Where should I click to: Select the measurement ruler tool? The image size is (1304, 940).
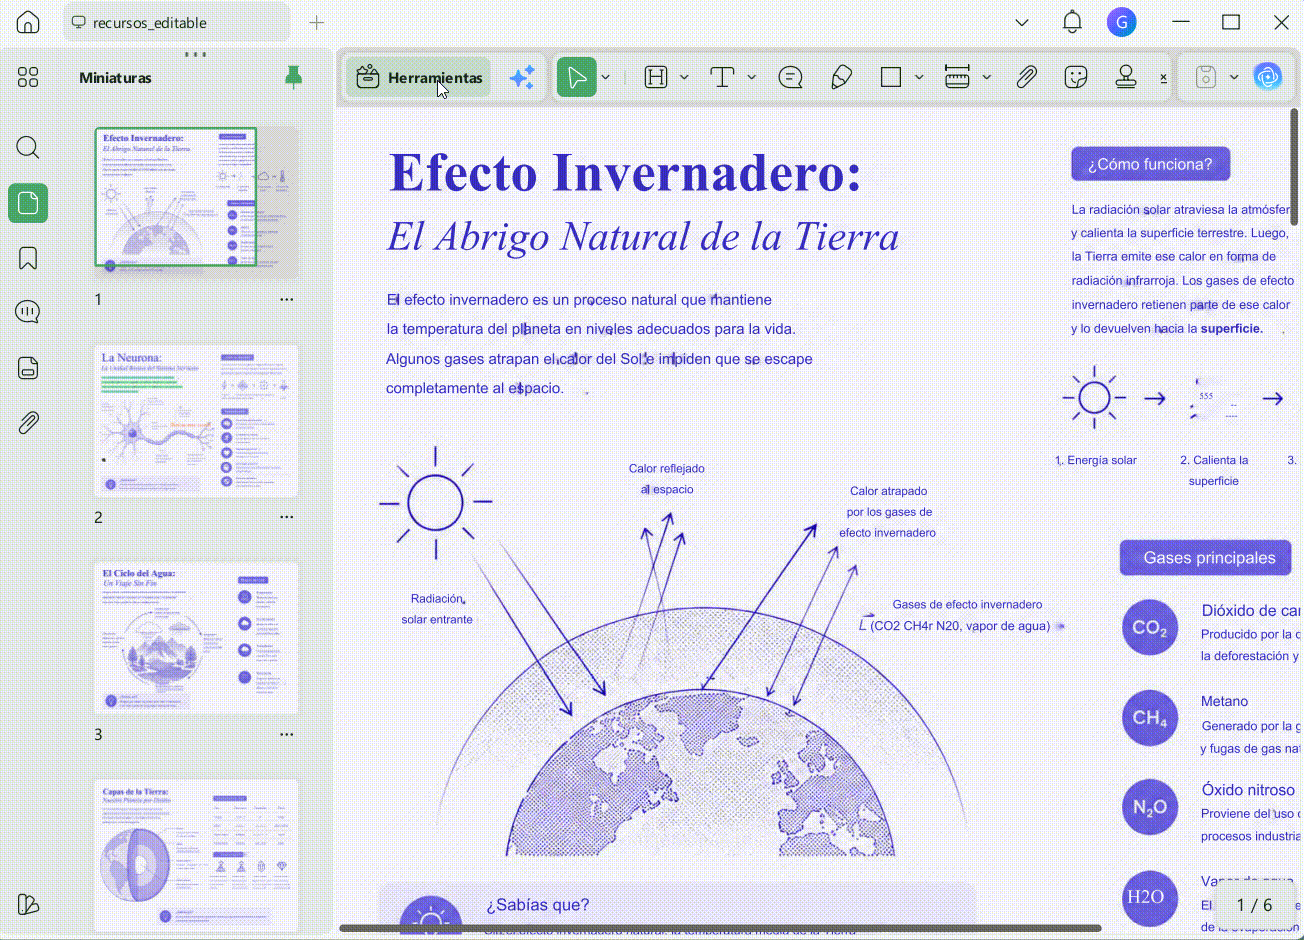point(957,78)
